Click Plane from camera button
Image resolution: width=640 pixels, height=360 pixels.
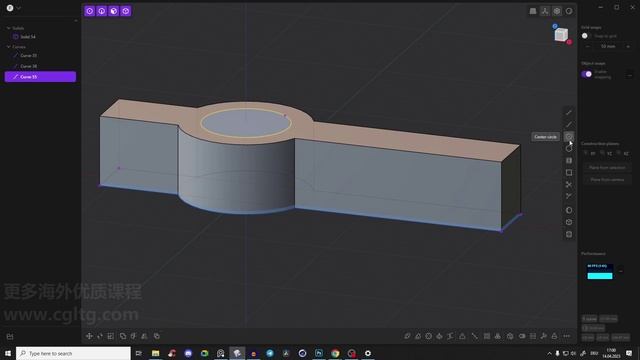pos(607,180)
